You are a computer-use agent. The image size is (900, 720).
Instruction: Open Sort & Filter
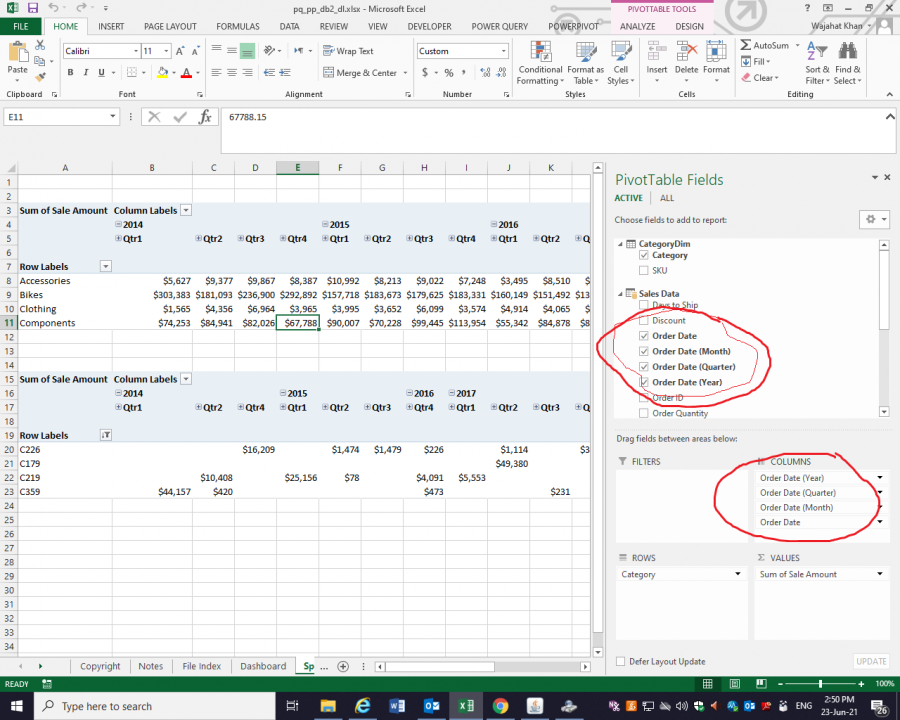click(x=817, y=63)
